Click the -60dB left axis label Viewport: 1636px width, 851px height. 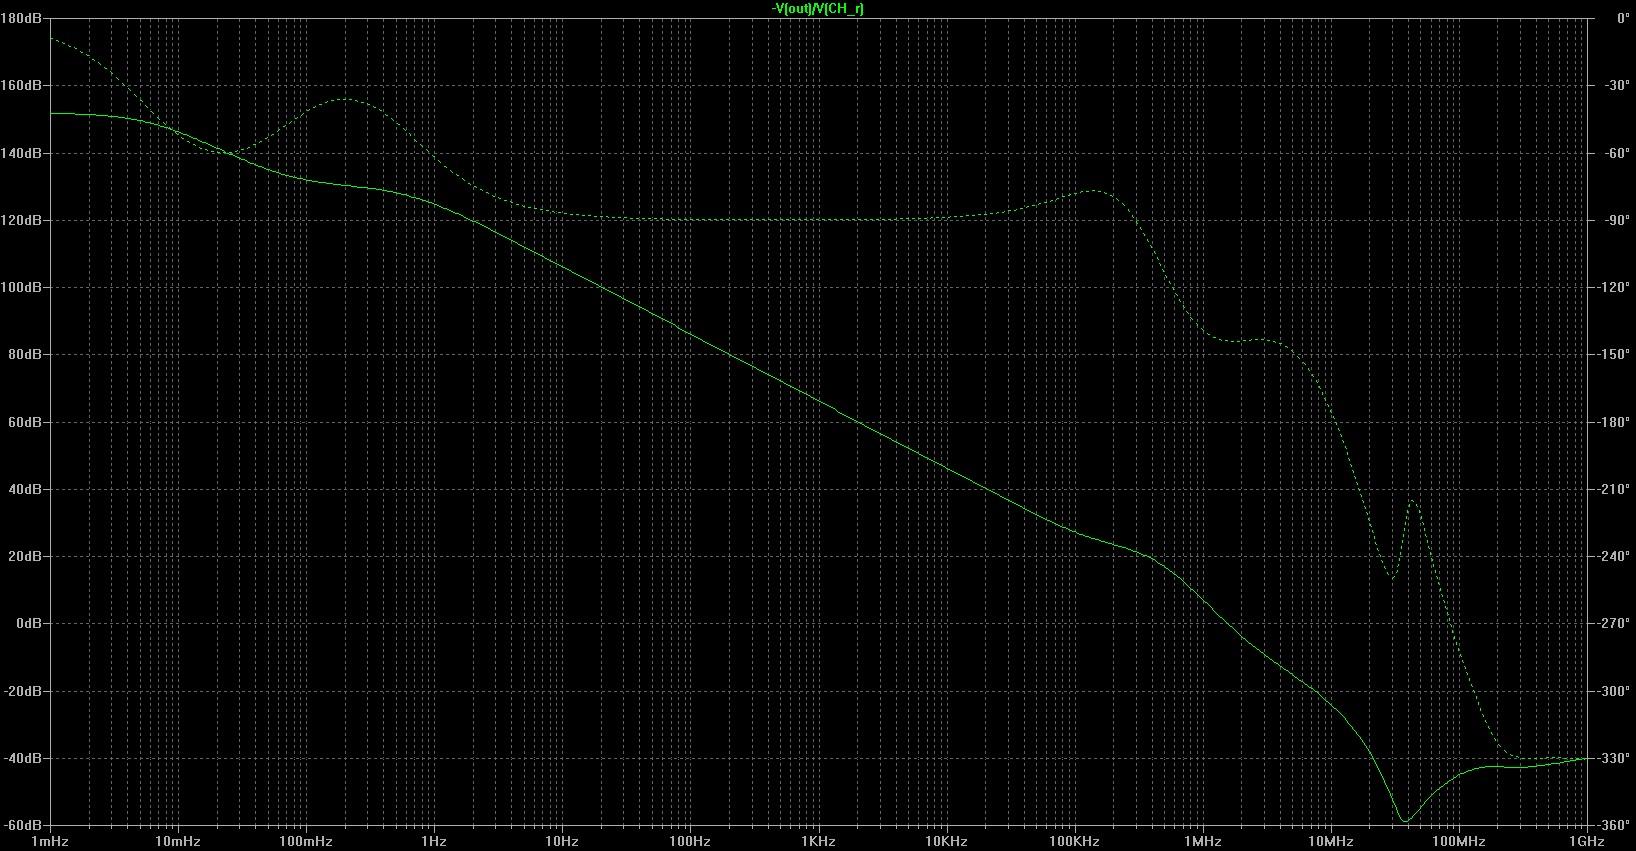point(22,825)
